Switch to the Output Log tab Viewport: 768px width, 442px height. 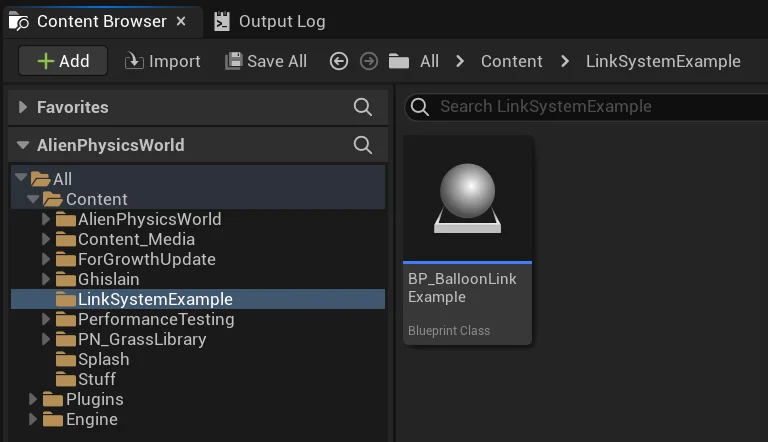coord(268,21)
